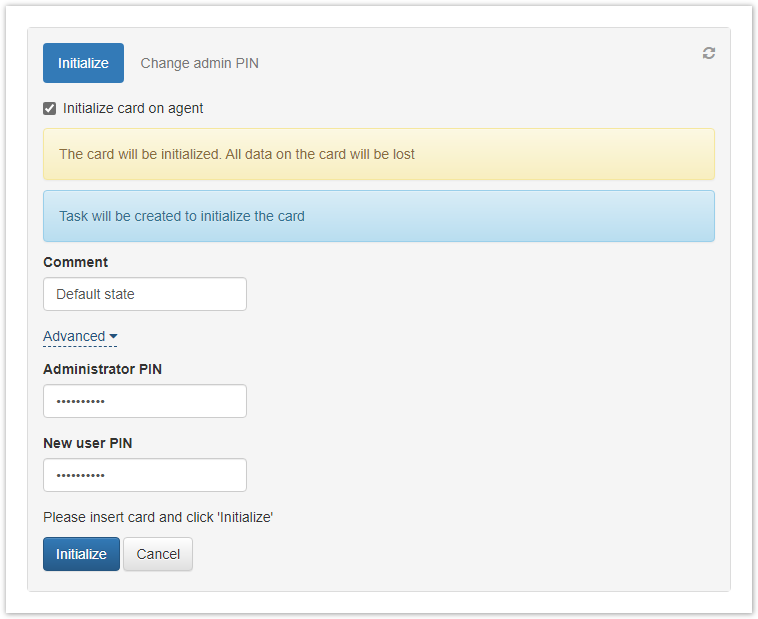
Task: Click the Administrator PIN label
Action: pyautogui.click(x=102, y=369)
